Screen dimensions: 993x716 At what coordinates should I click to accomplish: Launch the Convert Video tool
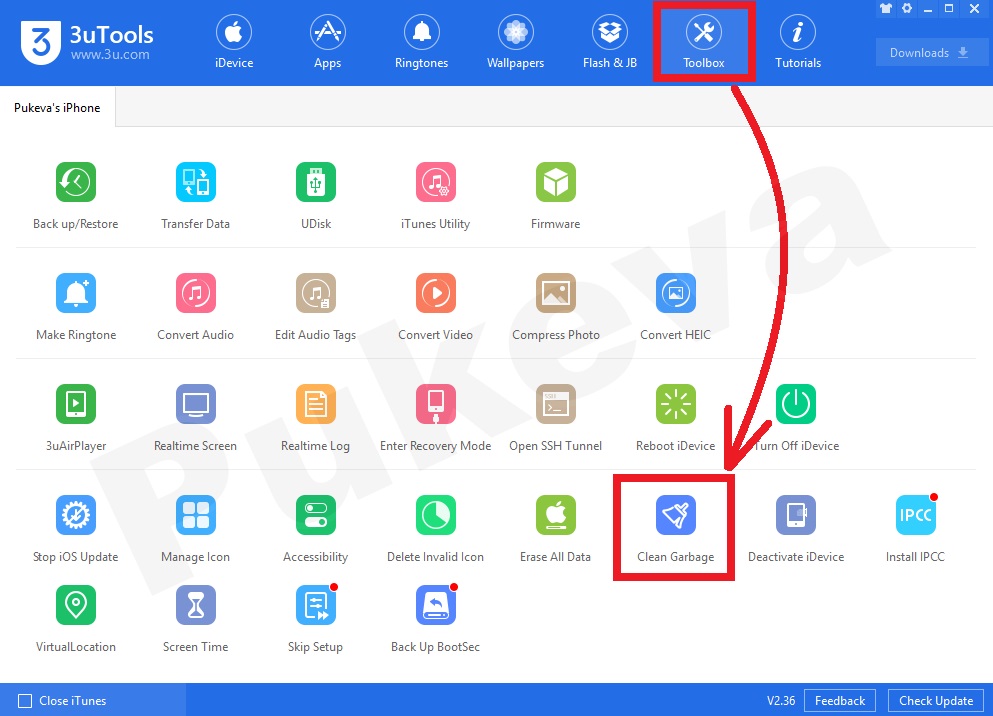[436, 293]
